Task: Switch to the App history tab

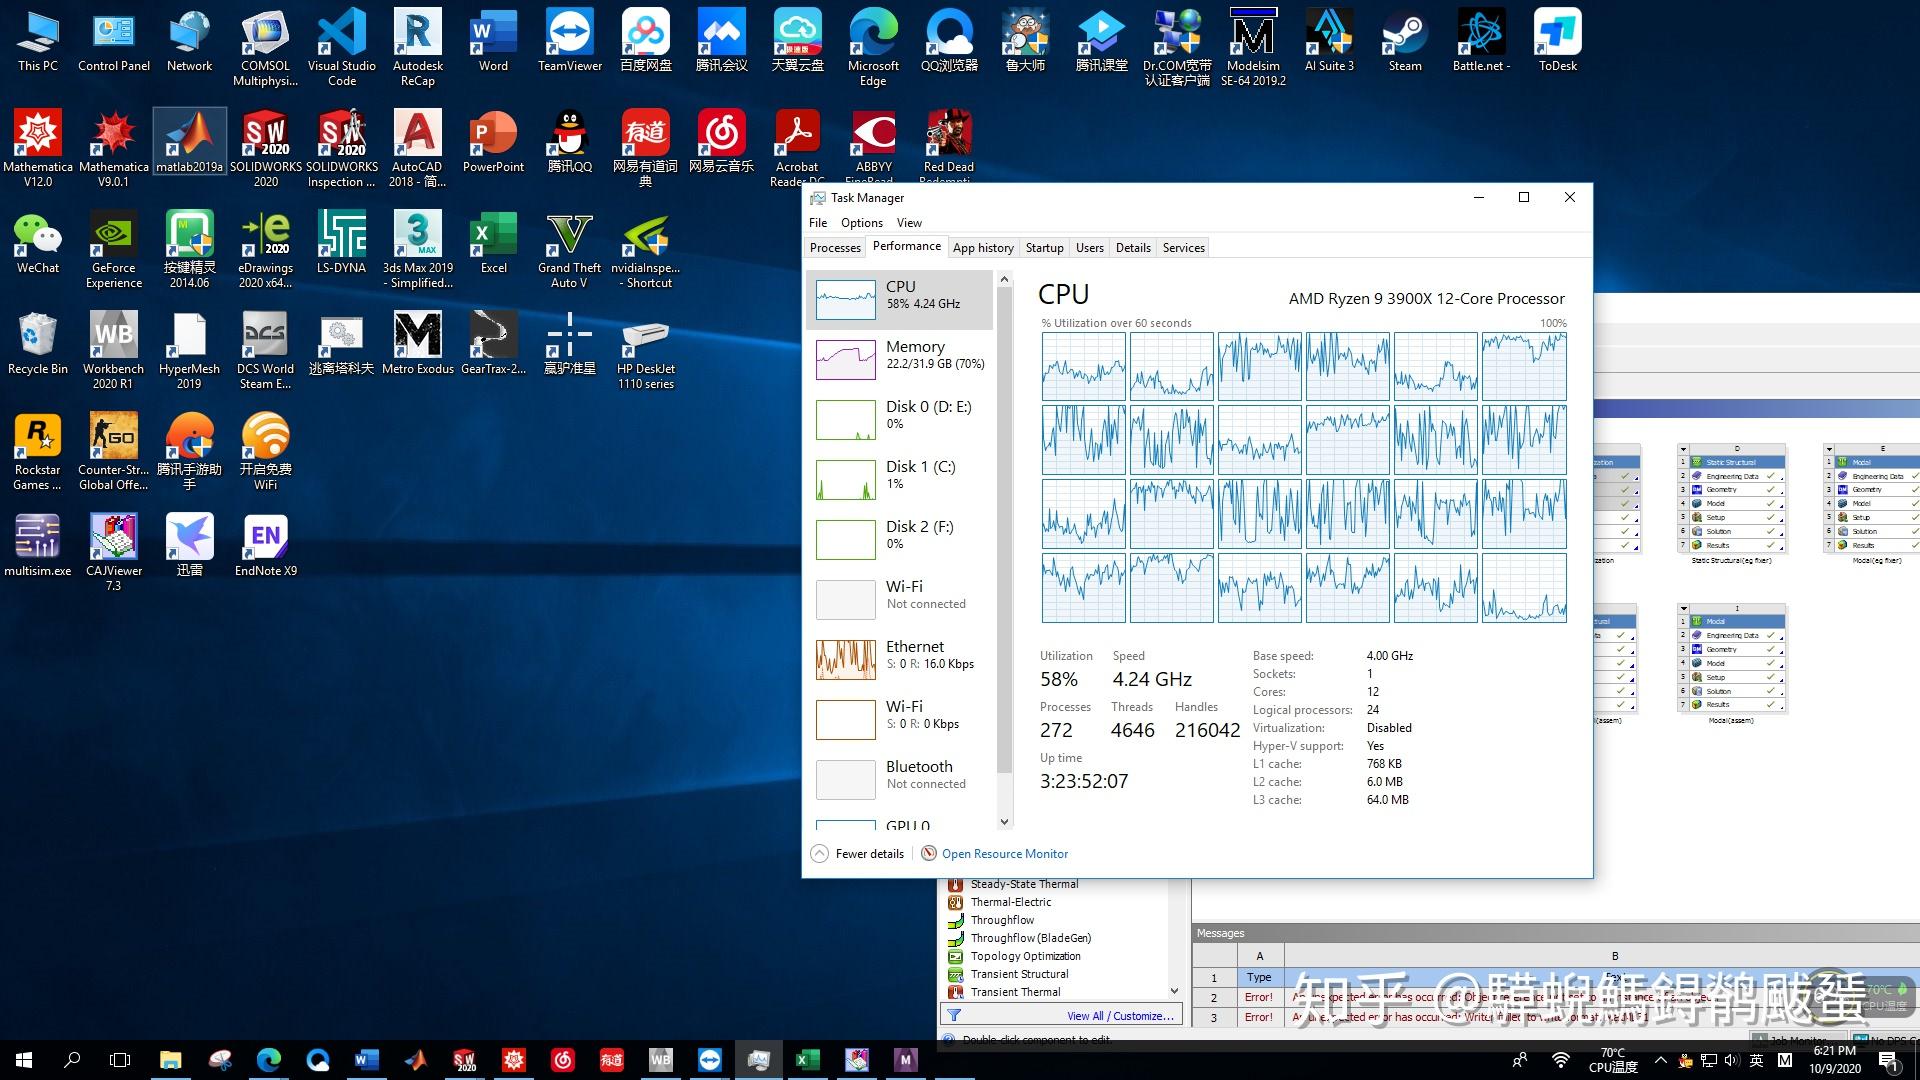Action: [983, 248]
